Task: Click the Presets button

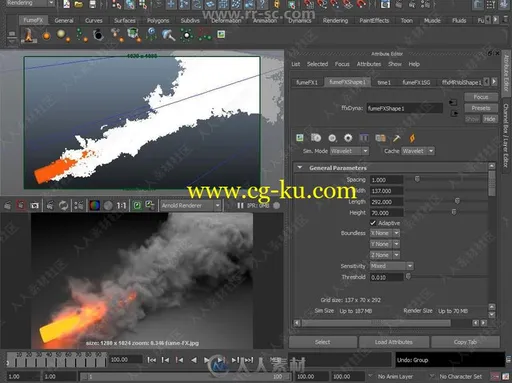Action: click(481, 108)
